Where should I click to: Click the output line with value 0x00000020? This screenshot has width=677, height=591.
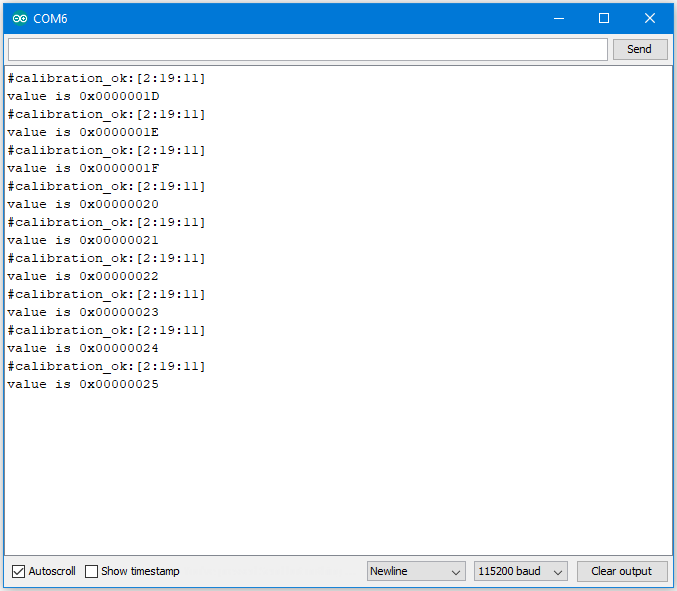[x=83, y=204]
